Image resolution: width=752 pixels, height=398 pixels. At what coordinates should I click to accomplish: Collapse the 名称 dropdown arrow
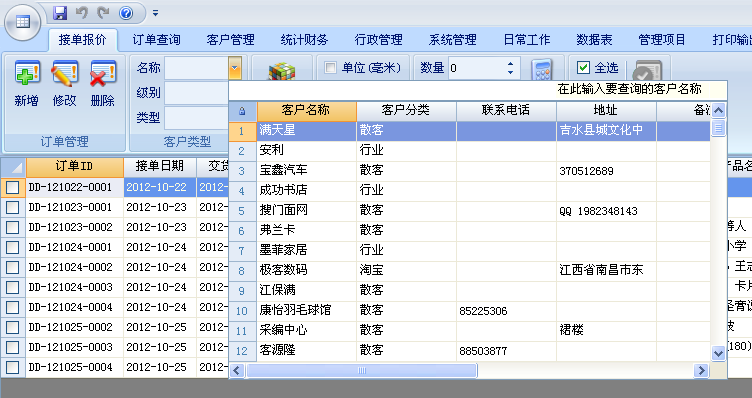click(x=235, y=68)
